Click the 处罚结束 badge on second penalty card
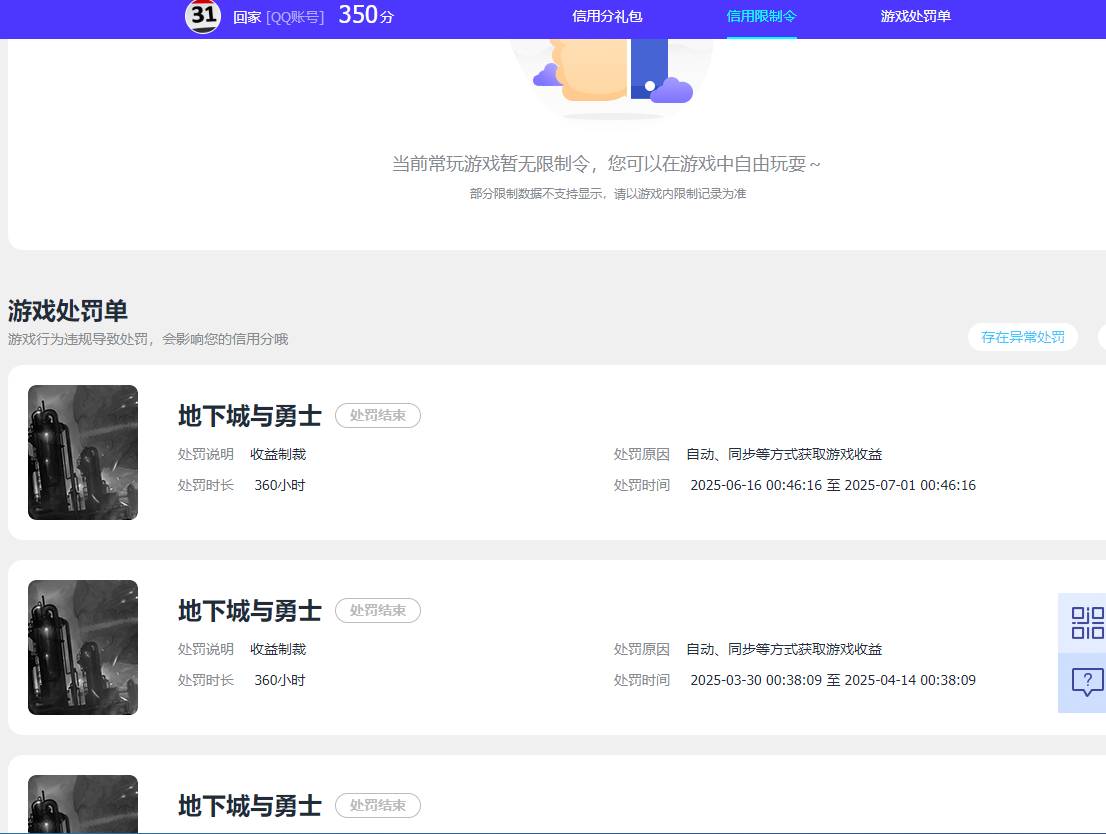Screen dimensions: 1106x834 377,610
